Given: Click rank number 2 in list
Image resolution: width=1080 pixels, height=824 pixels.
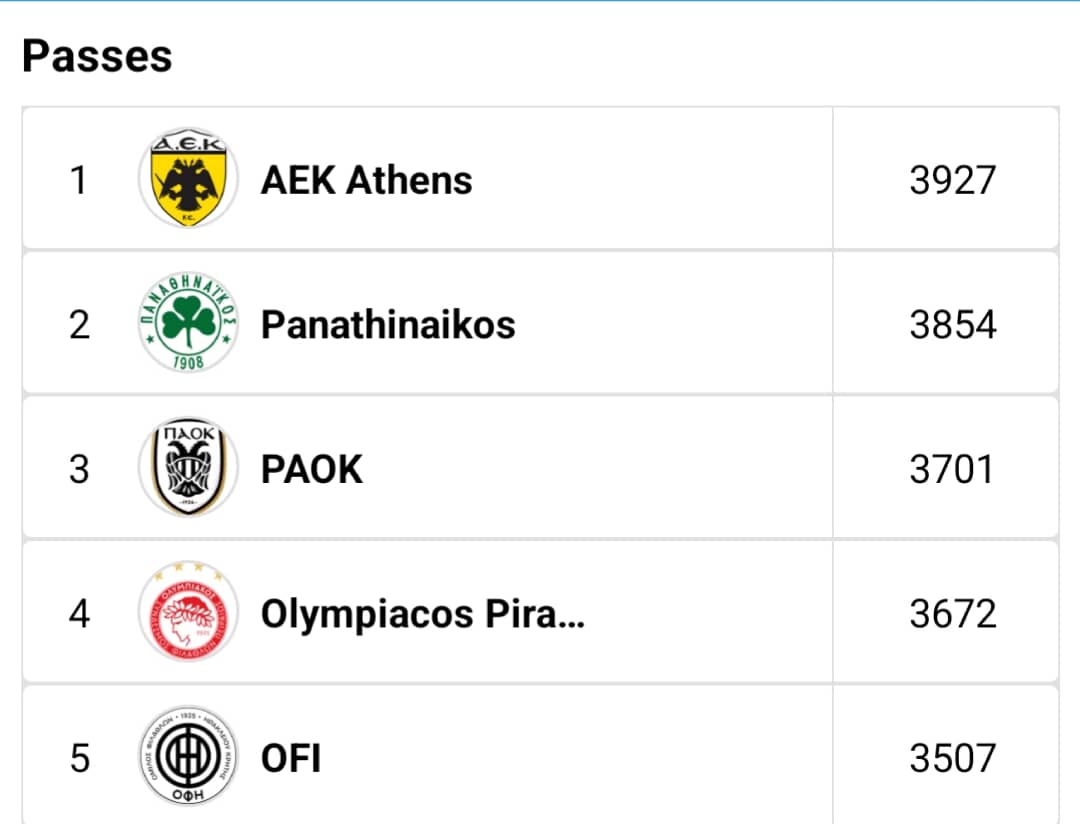Looking at the screenshot, I should 79,325.
